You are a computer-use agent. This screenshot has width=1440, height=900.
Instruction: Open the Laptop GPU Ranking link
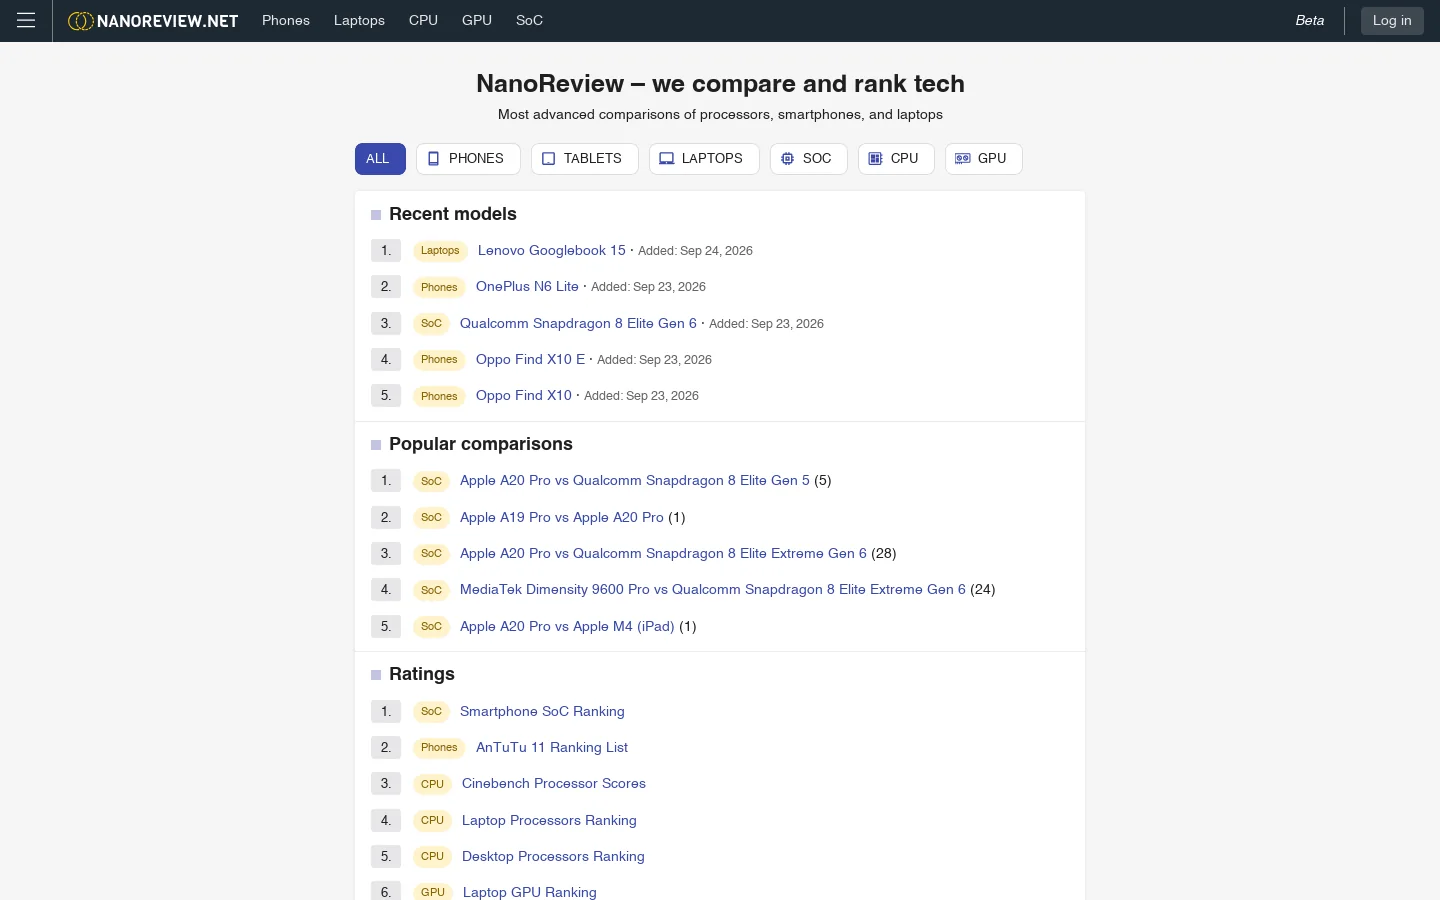tap(530, 892)
